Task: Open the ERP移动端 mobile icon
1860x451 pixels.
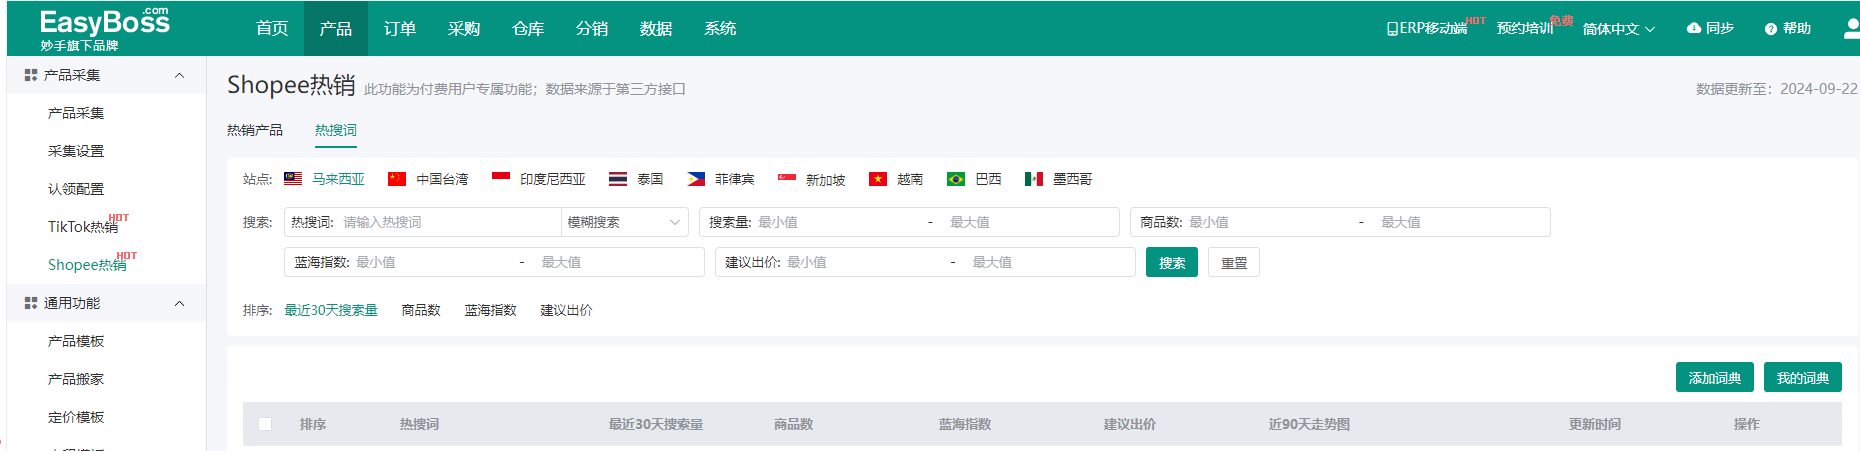Action: 1392,29
